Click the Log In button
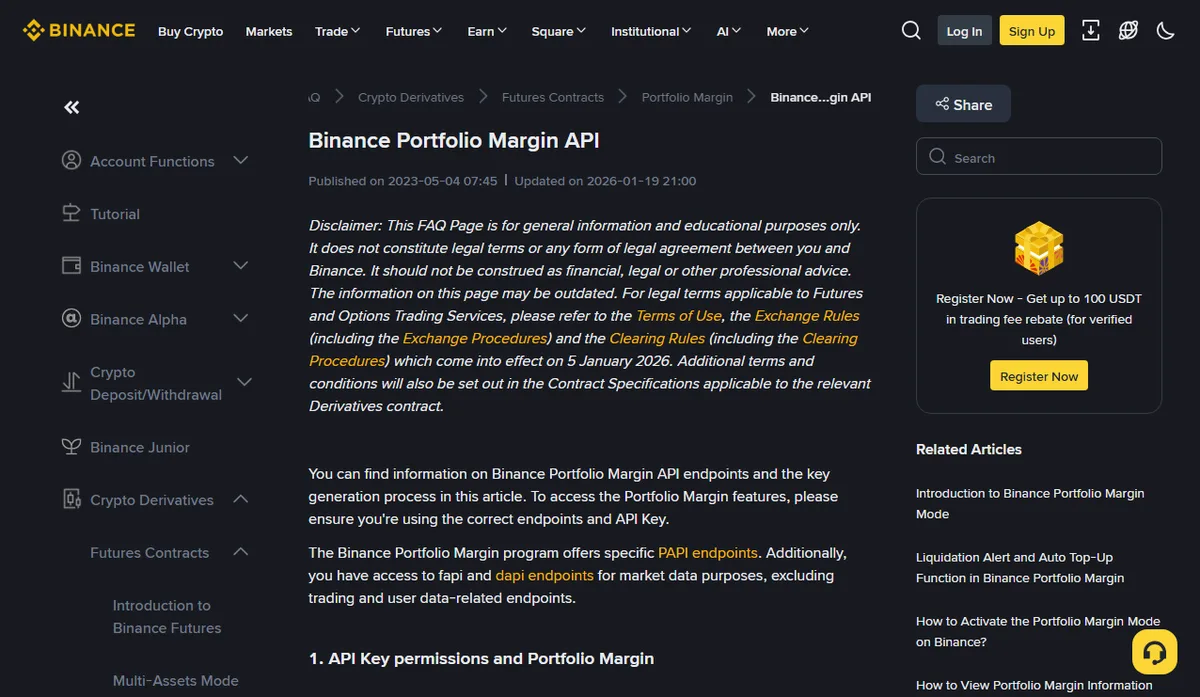This screenshot has width=1200, height=697. 964,31
